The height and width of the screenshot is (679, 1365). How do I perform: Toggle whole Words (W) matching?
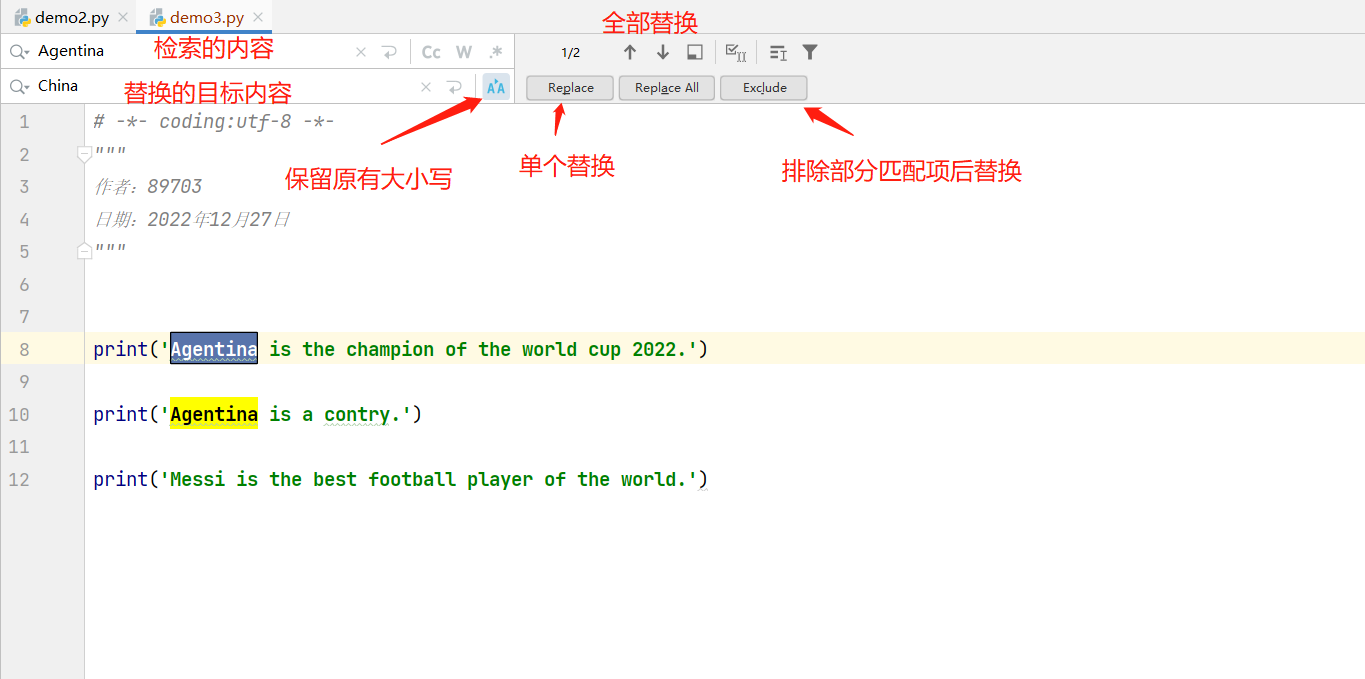coord(464,52)
